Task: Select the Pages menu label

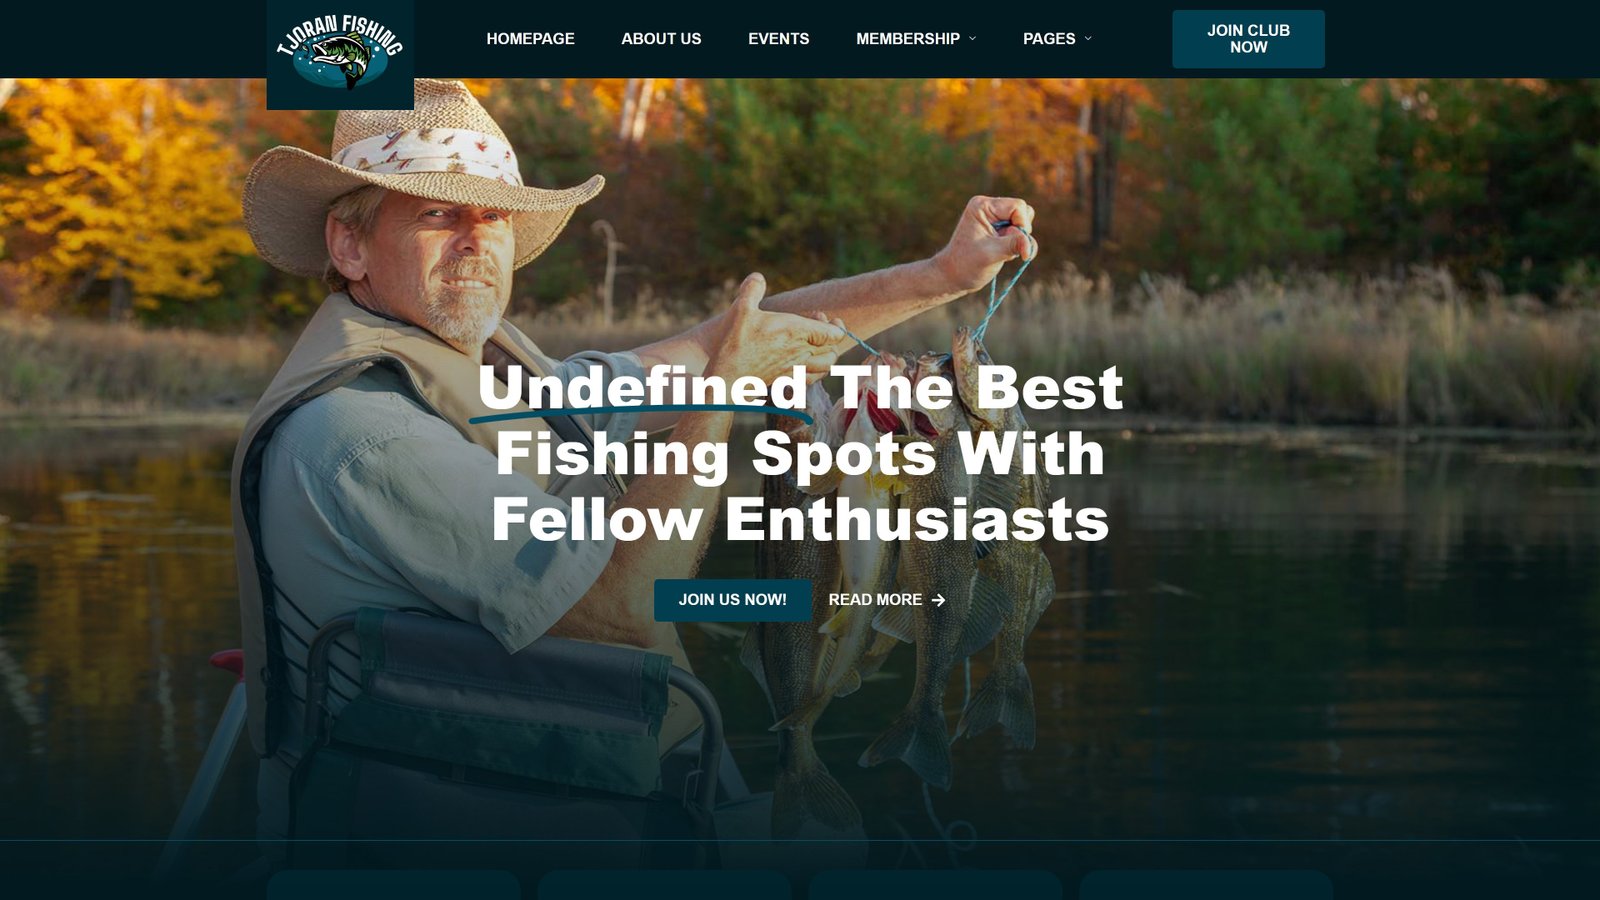Action: (x=1049, y=39)
